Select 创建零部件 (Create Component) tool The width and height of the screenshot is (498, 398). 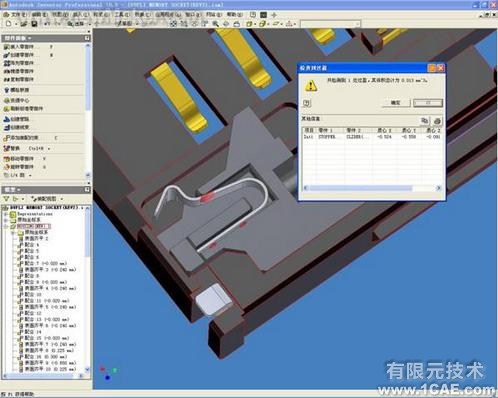coord(21,55)
